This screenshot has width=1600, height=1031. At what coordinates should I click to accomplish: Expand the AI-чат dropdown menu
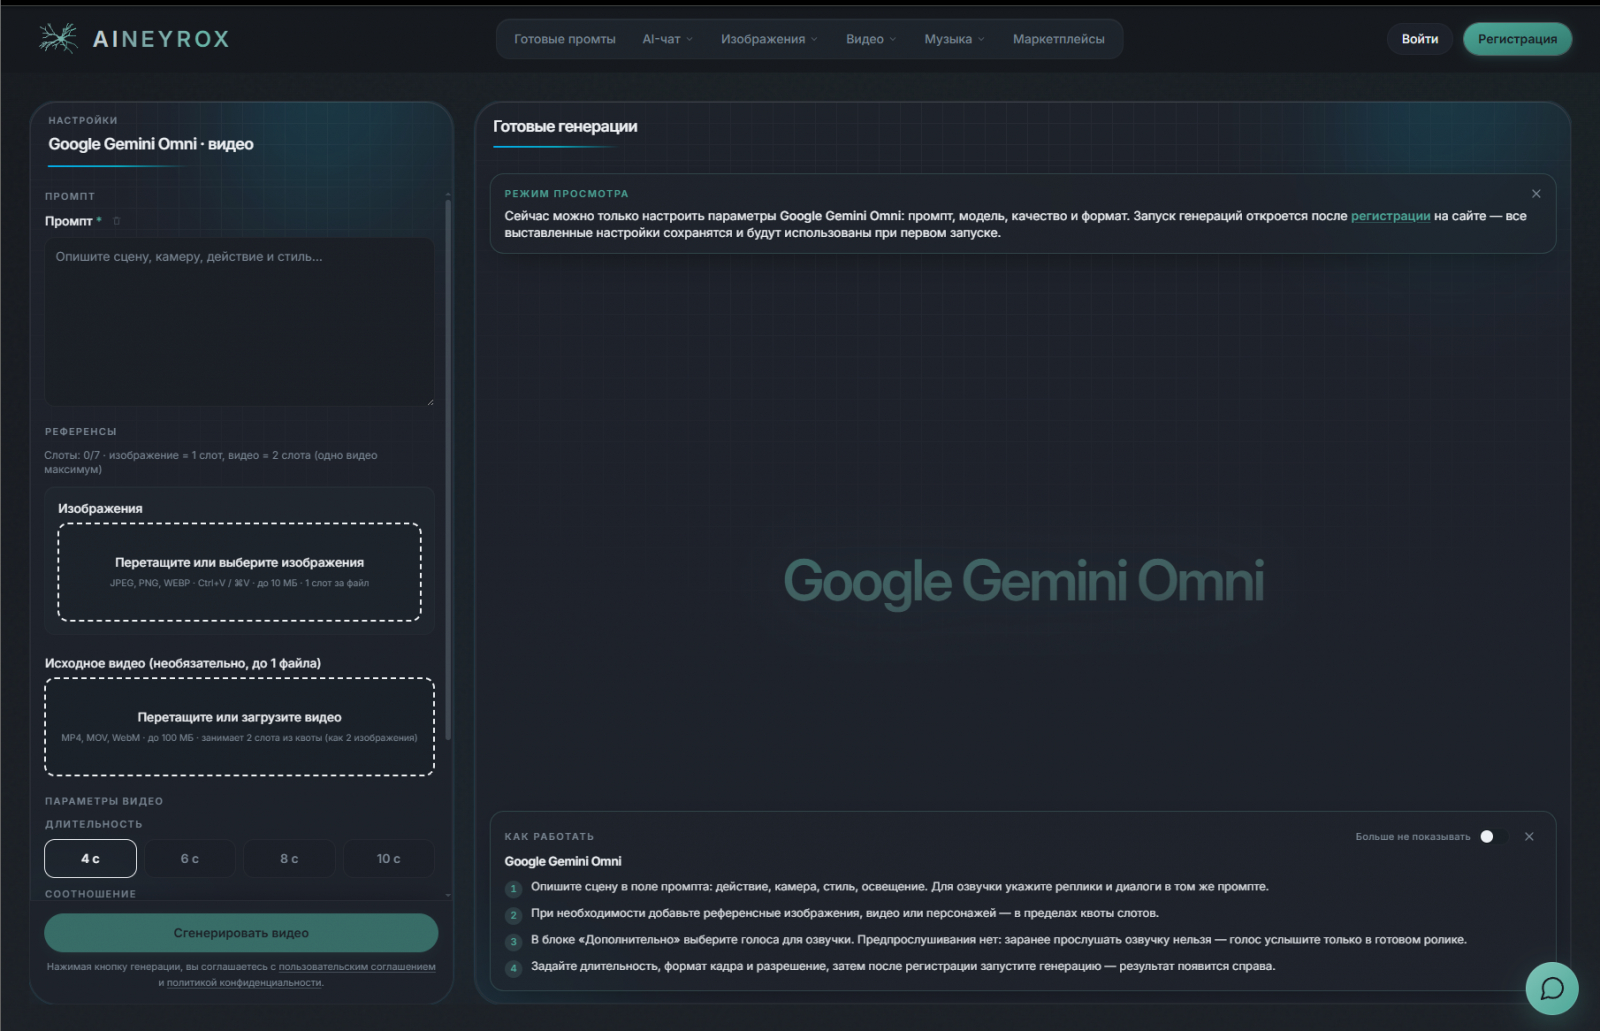point(667,39)
